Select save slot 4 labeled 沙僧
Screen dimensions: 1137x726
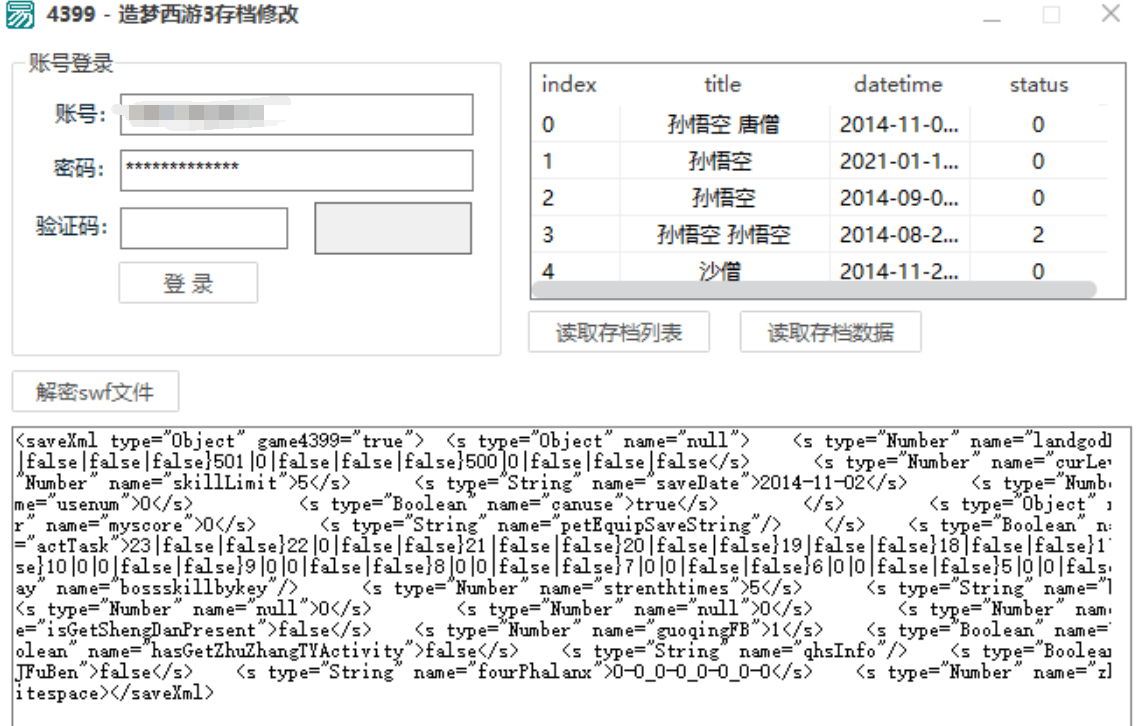tap(722, 271)
